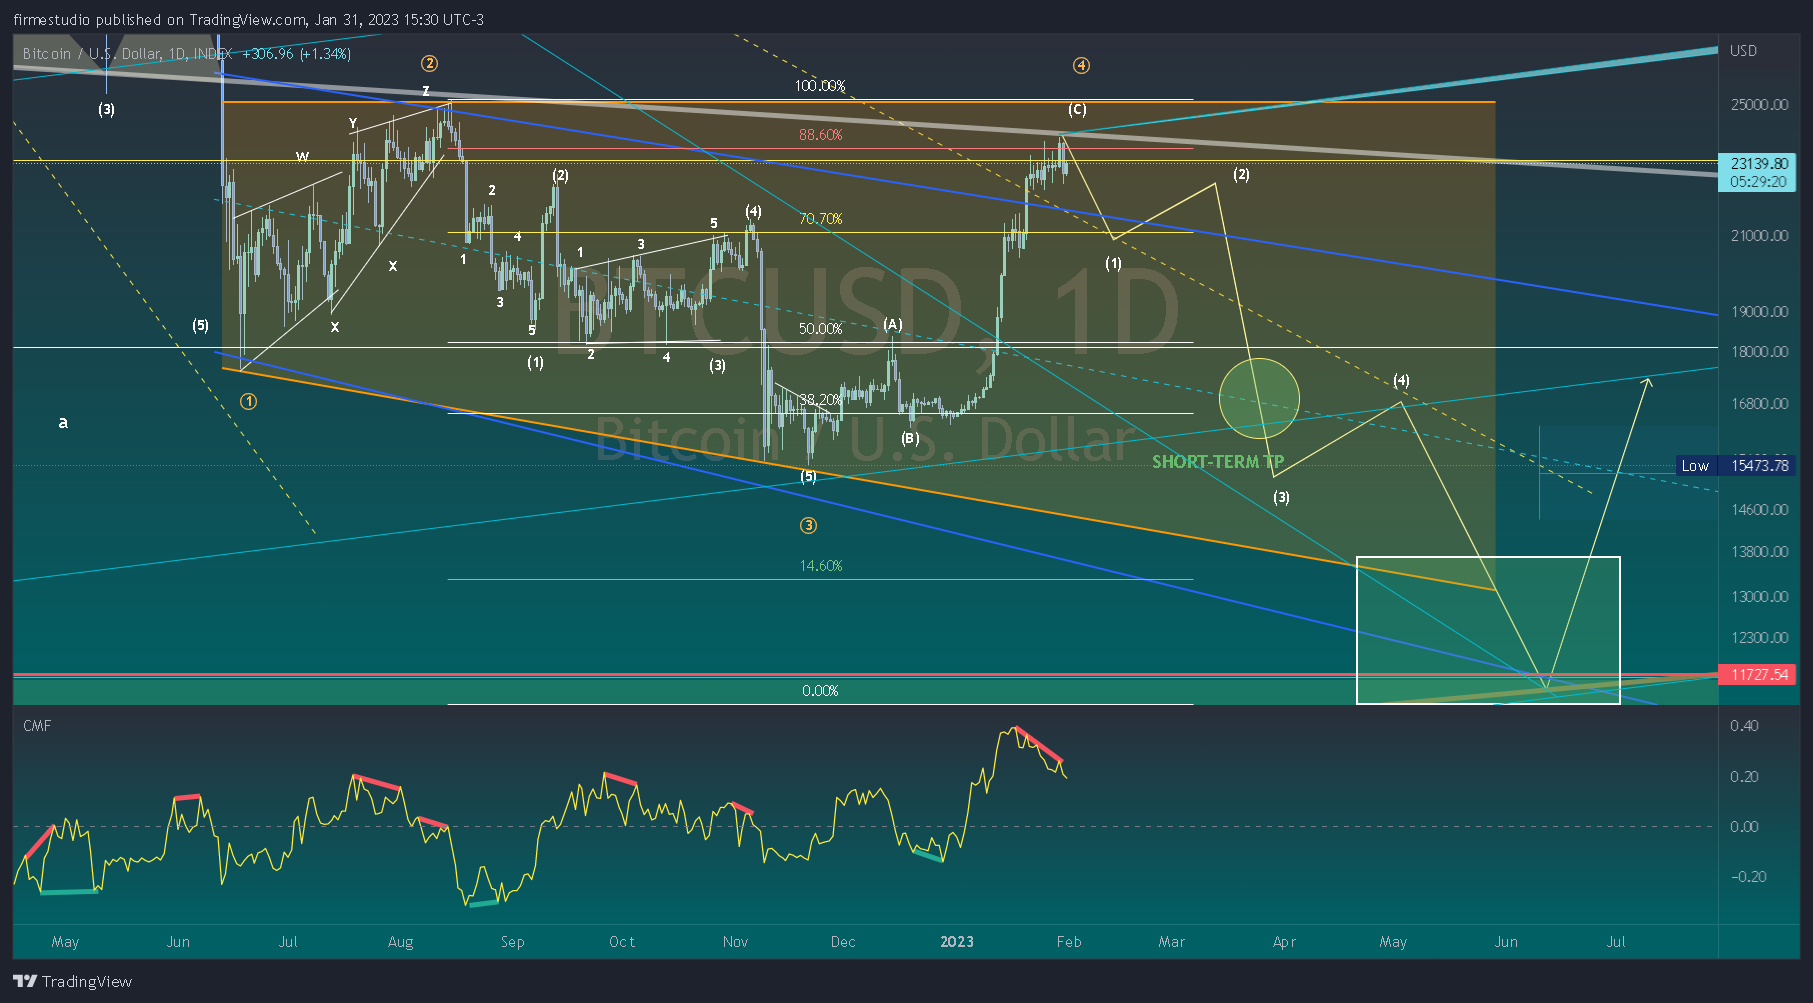Viewport: 1813px width, 1003px height.
Task: Click the 50.00% Fibonacci level label
Action: pyautogui.click(x=820, y=329)
